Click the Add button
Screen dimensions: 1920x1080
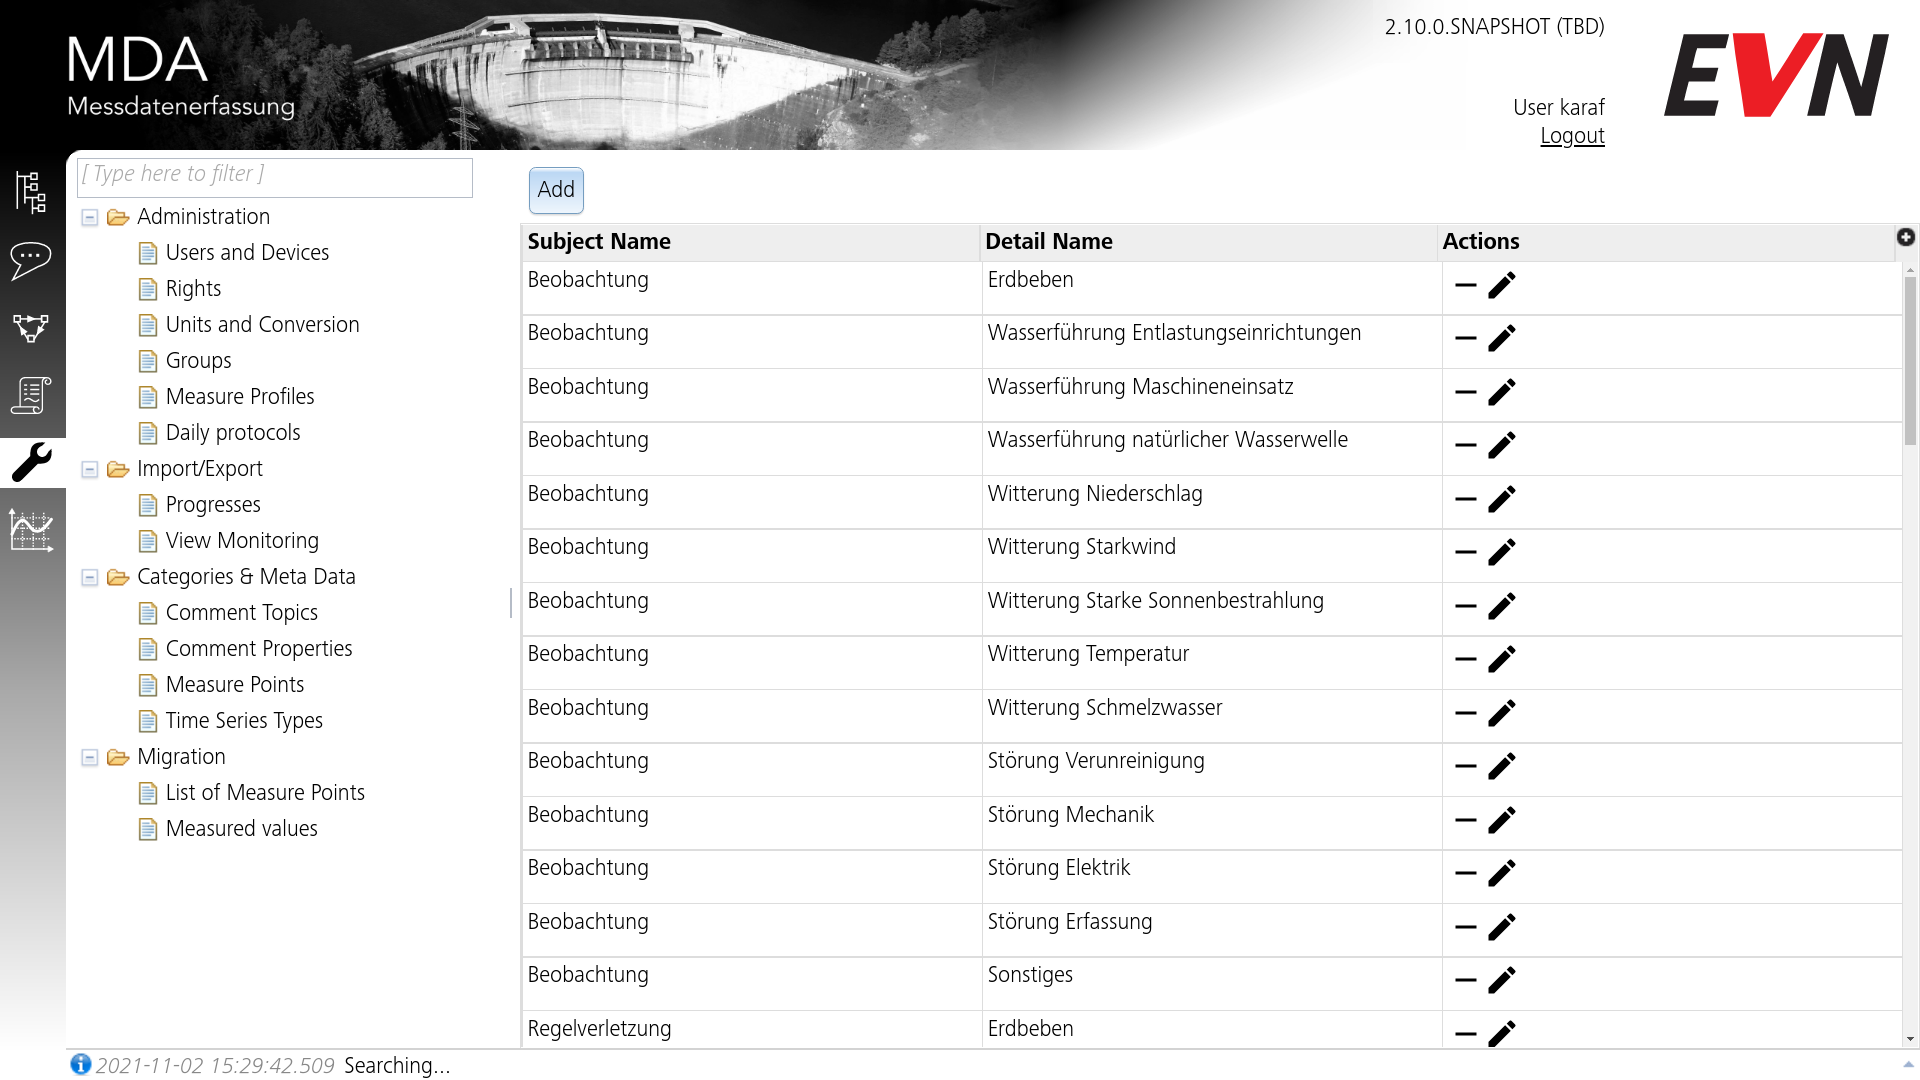555,189
